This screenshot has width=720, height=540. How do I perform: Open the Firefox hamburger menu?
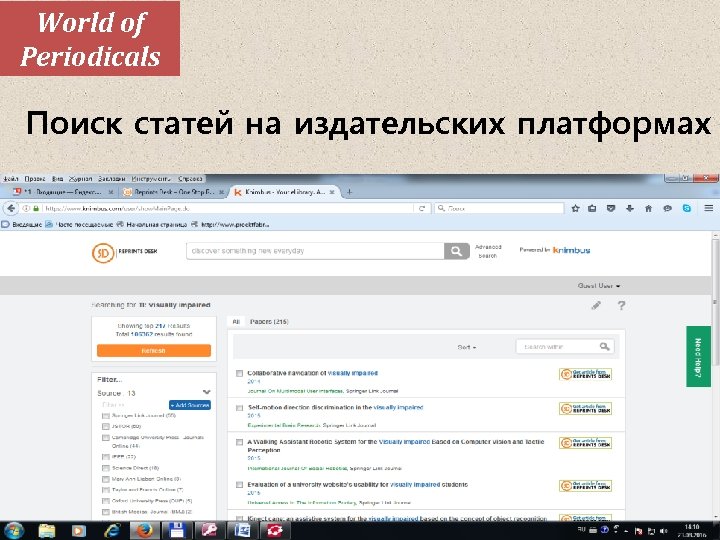pyautogui.click(x=709, y=208)
